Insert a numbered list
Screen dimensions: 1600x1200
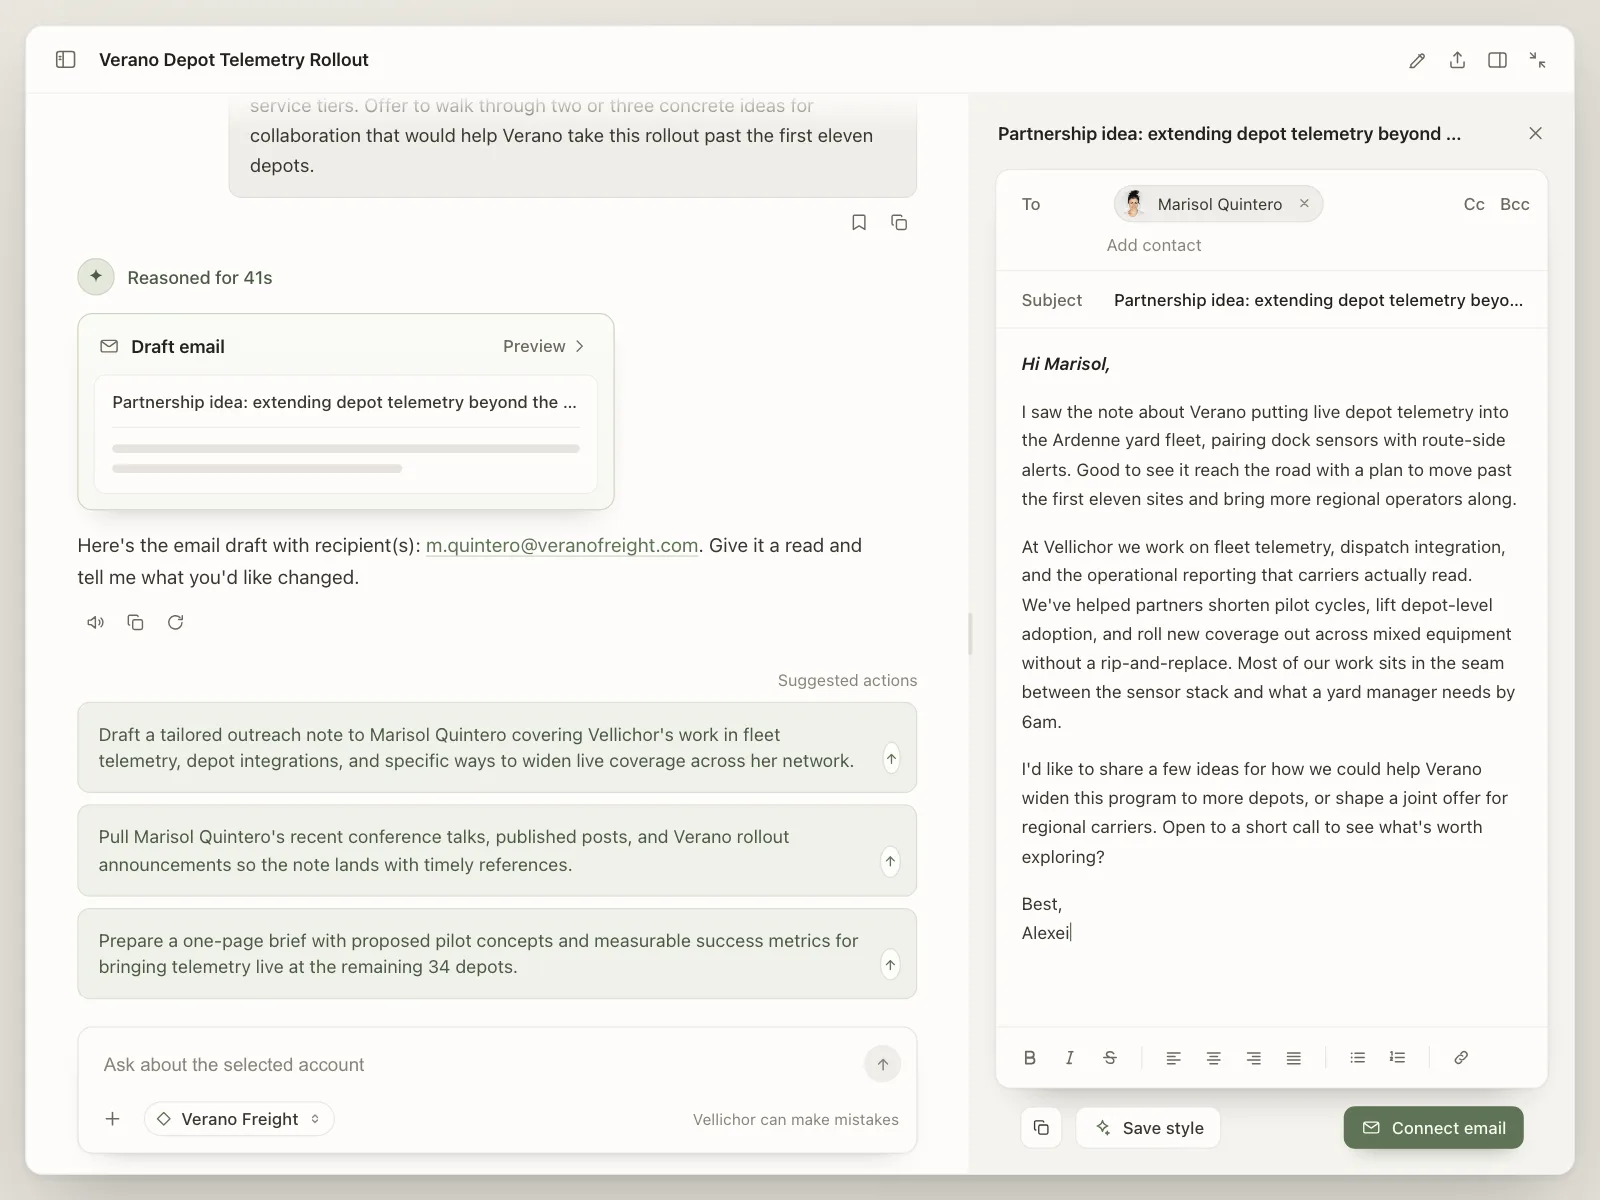(x=1398, y=1057)
